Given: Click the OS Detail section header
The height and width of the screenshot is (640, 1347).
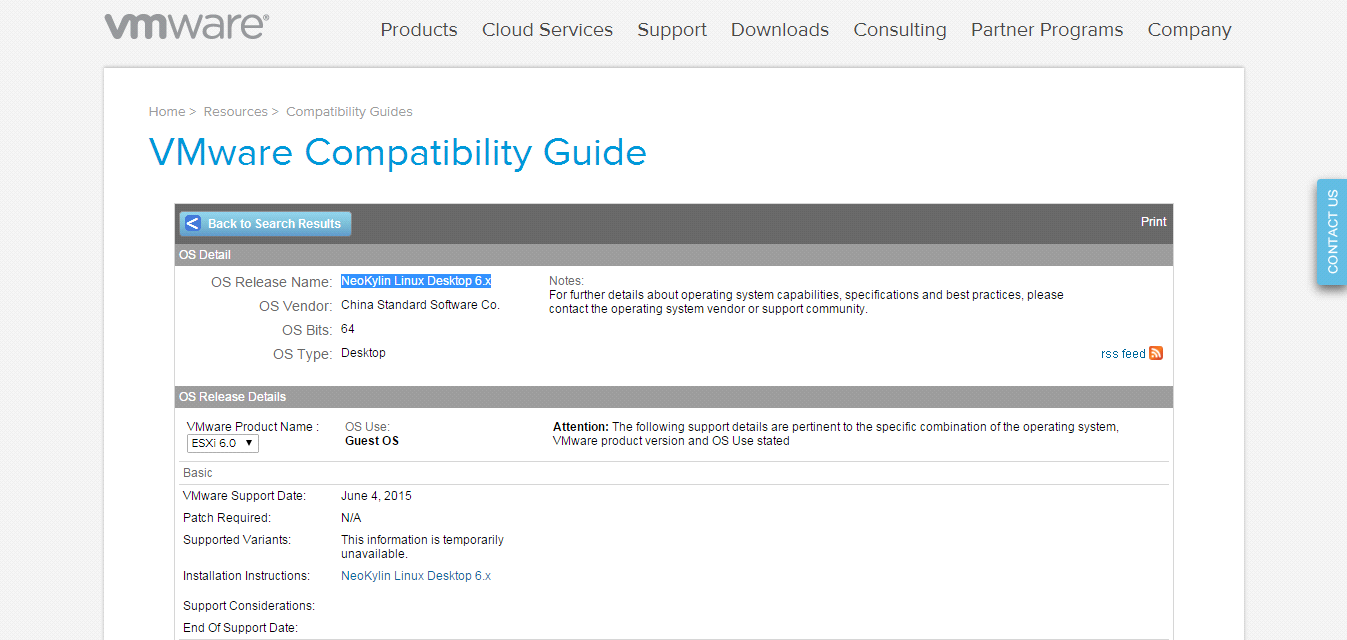Looking at the screenshot, I should [x=673, y=255].
